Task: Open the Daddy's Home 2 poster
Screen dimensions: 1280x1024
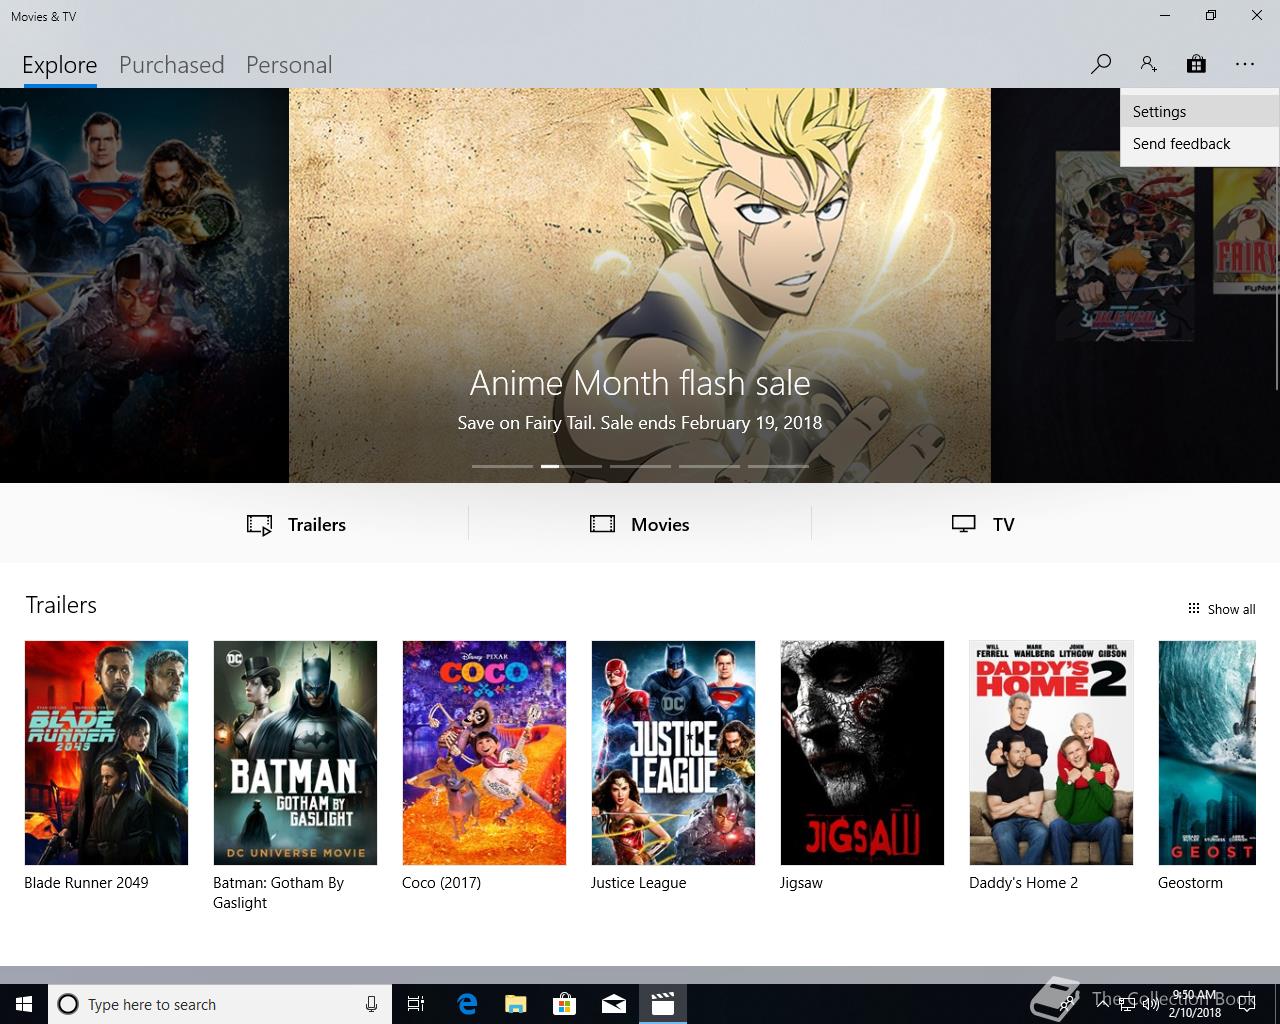Action: (x=1051, y=753)
